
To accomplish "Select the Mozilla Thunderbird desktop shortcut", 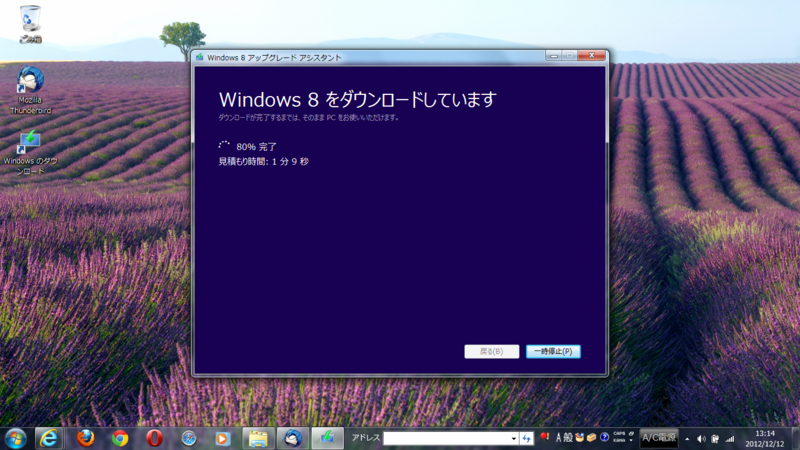I will [x=31, y=90].
